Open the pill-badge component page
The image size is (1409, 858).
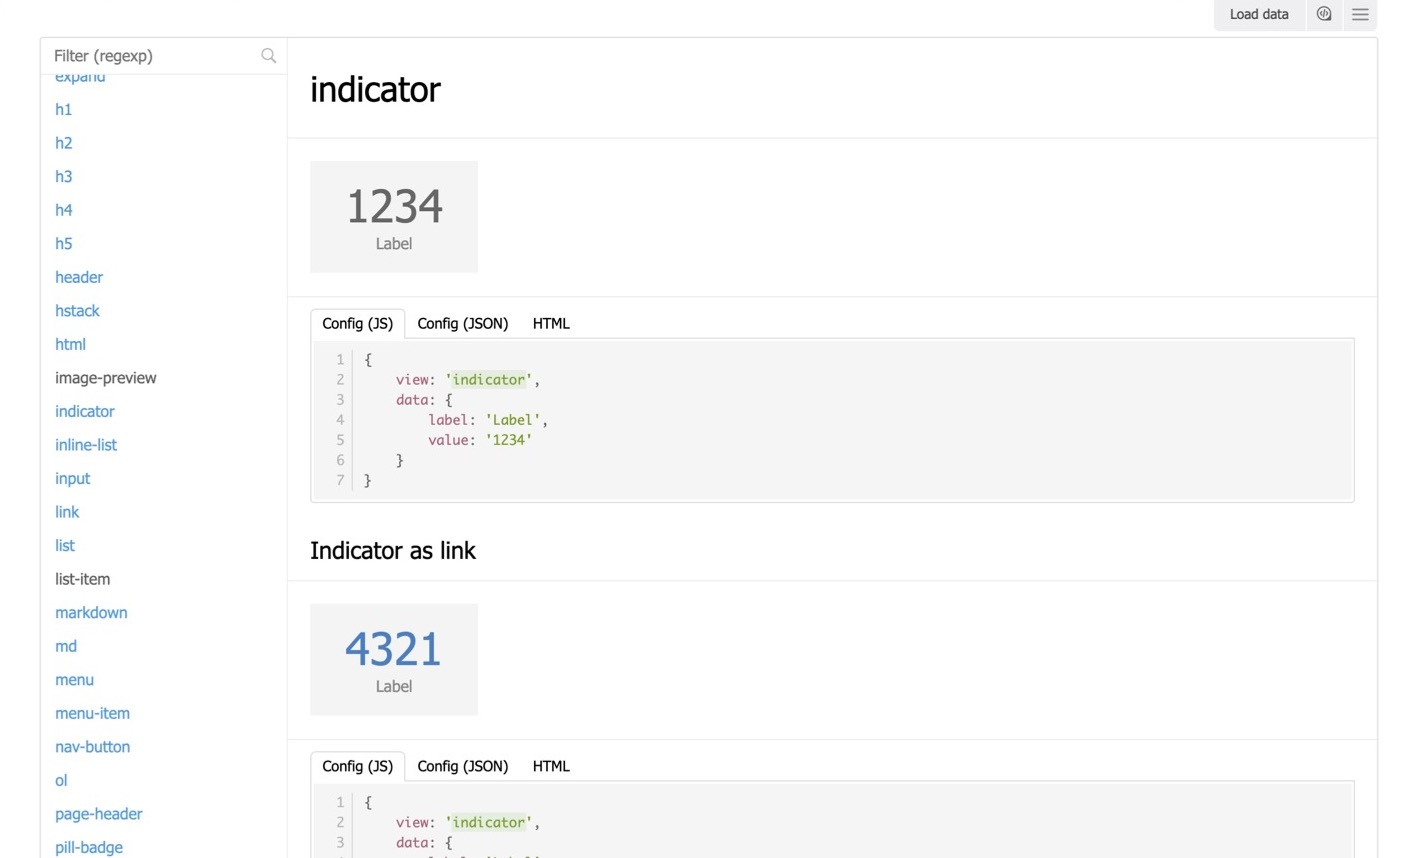click(x=88, y=847)
